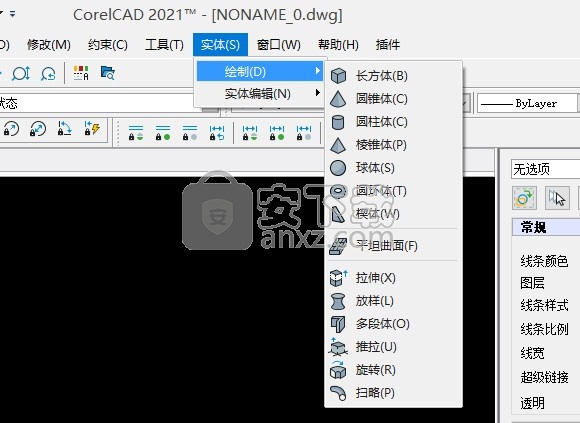Image resolution: width=580 pixels, height=423 pixels.
Task: Click the lightning-bolt auto constraint icon
Action: tap(92, 128)
